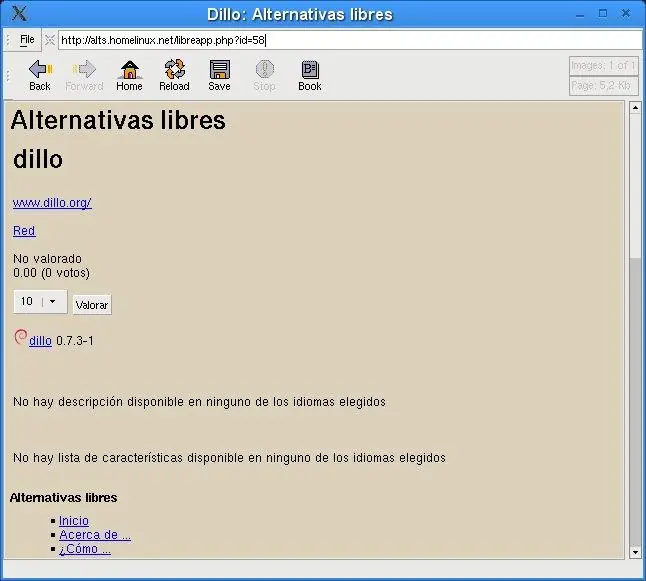Click the bold 'Alternativas libres' footer heading
This screenshot has width=646, height=581.
tap(63, 498)
